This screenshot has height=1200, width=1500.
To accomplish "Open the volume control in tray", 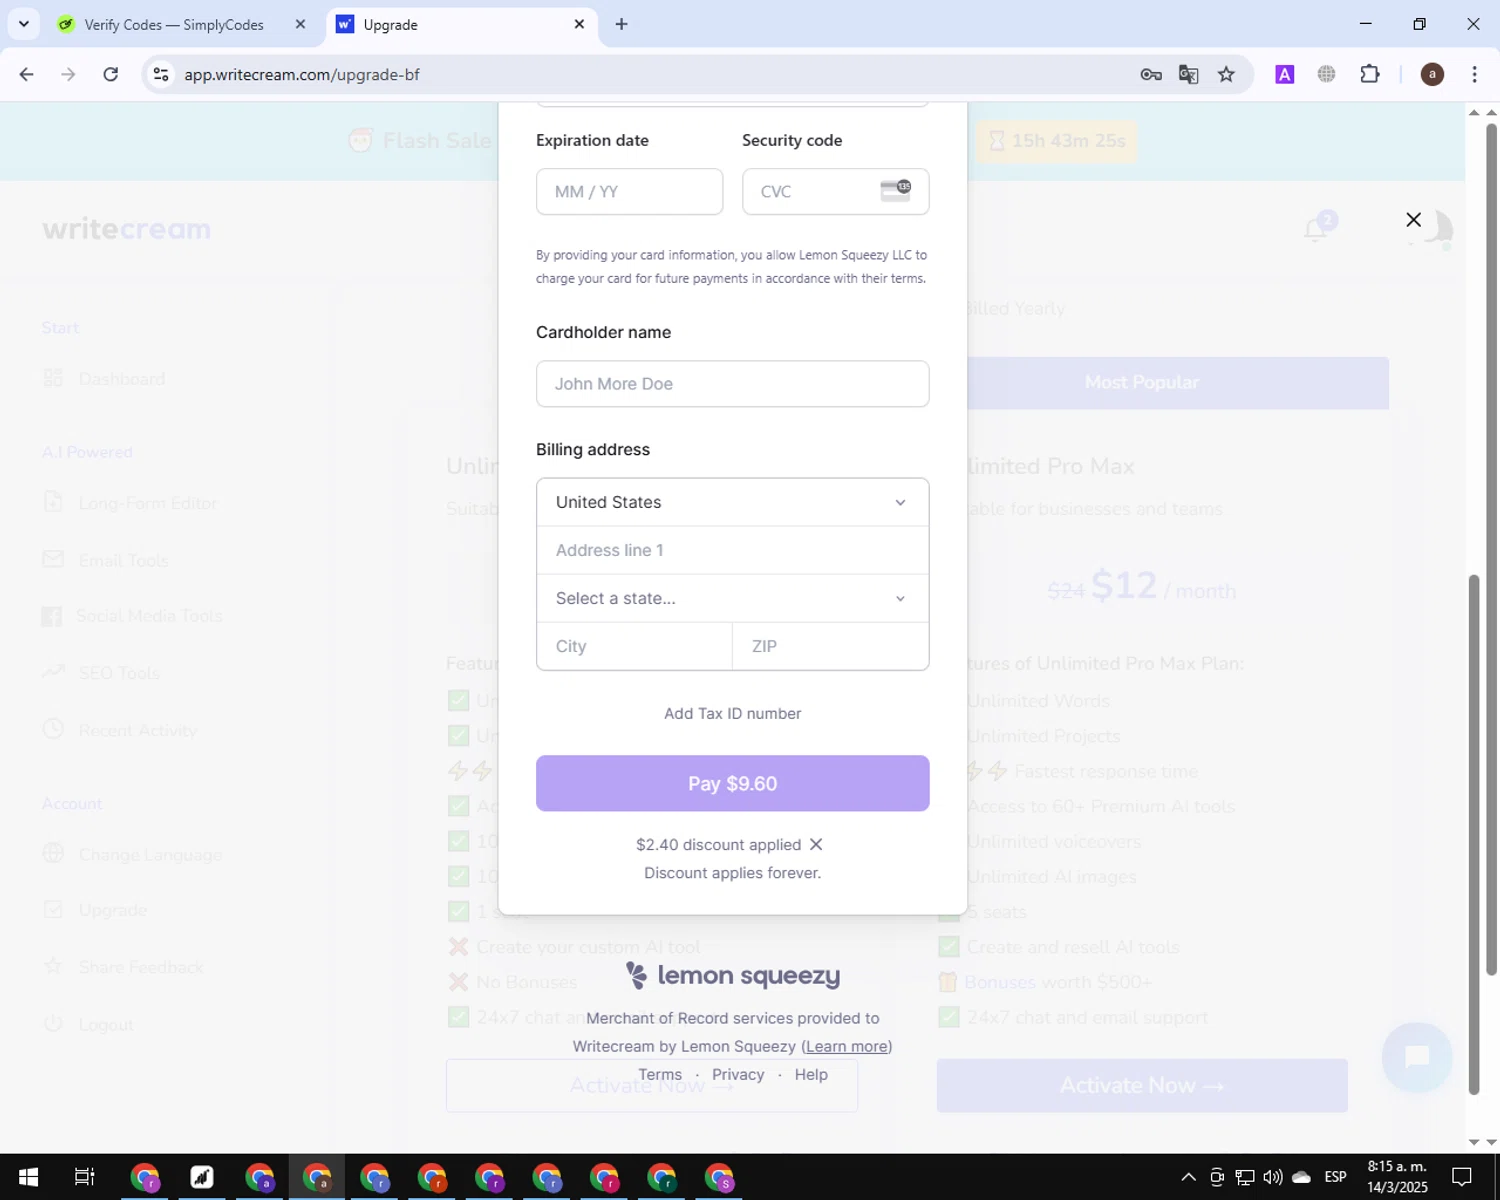I will [x=1272, y=1177].
